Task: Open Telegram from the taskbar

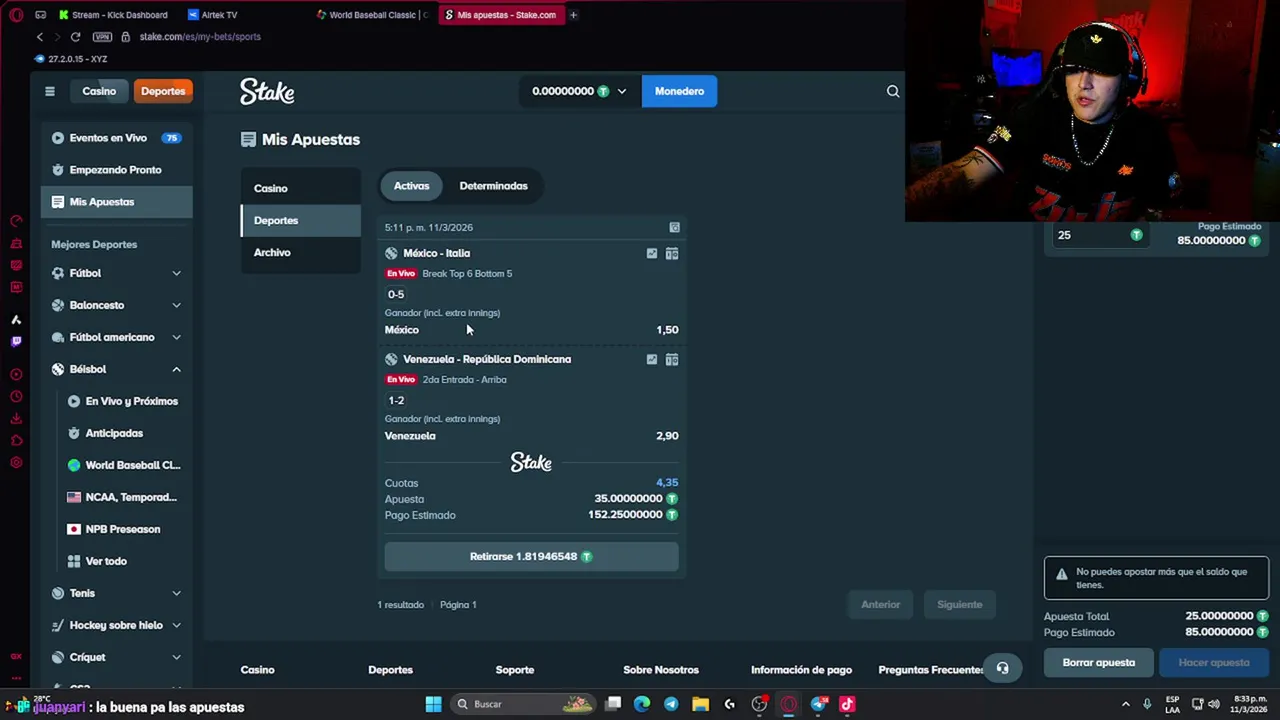Action: click(x=671, y=704)
